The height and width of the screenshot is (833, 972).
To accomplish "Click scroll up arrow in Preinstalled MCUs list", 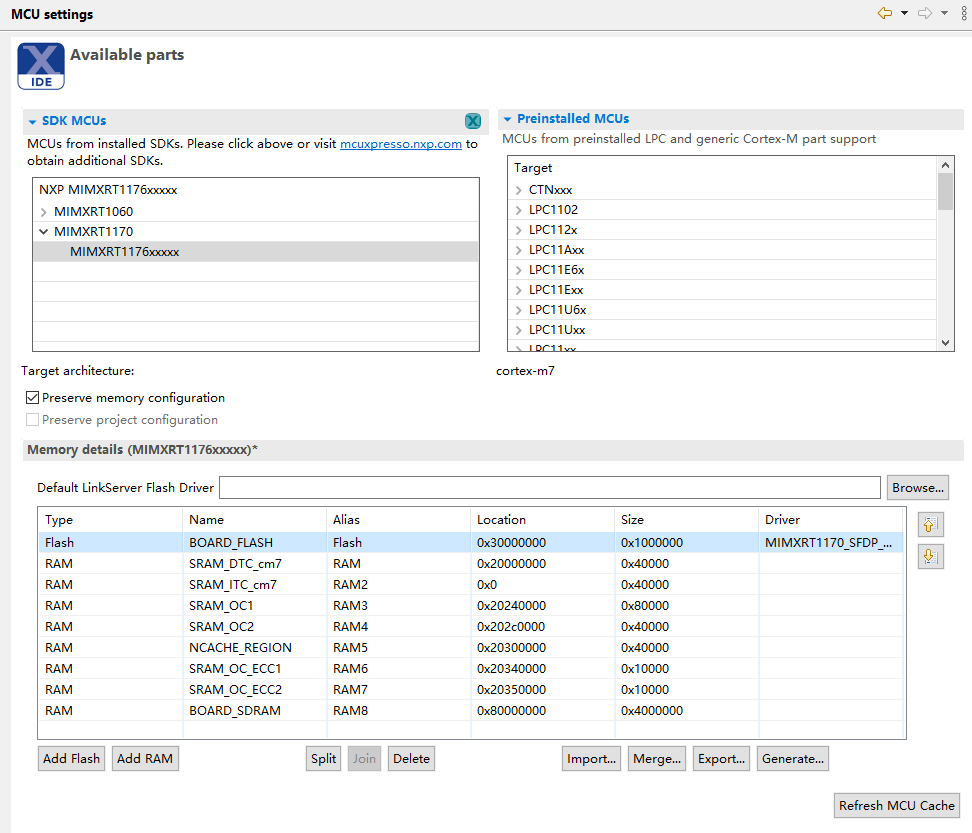I will pos(945,165).
